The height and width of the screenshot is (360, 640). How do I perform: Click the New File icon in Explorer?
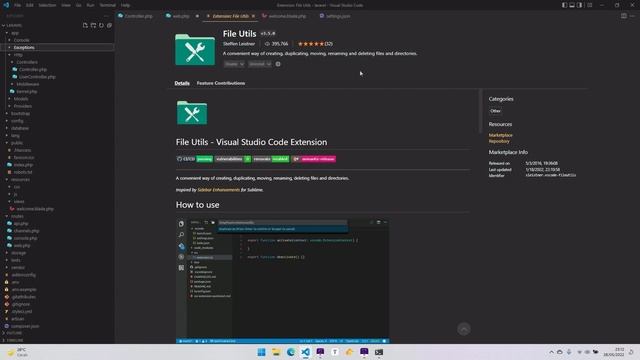coord(85,25)
